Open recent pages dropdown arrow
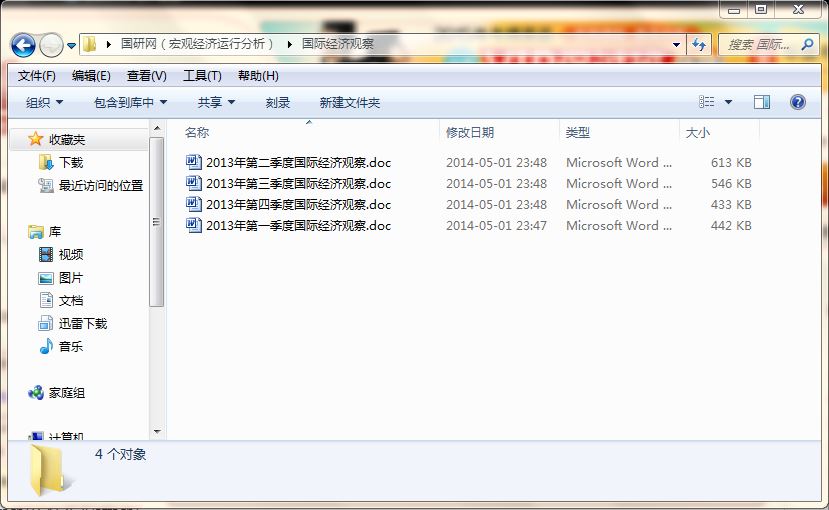 [x=71, y=46]
